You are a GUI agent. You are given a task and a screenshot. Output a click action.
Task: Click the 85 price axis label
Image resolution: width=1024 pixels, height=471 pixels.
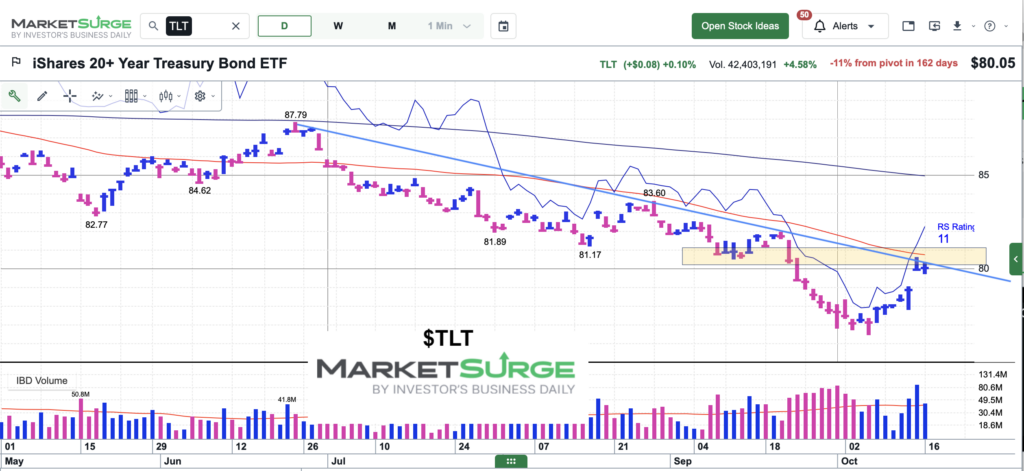[x=984, y=175]
